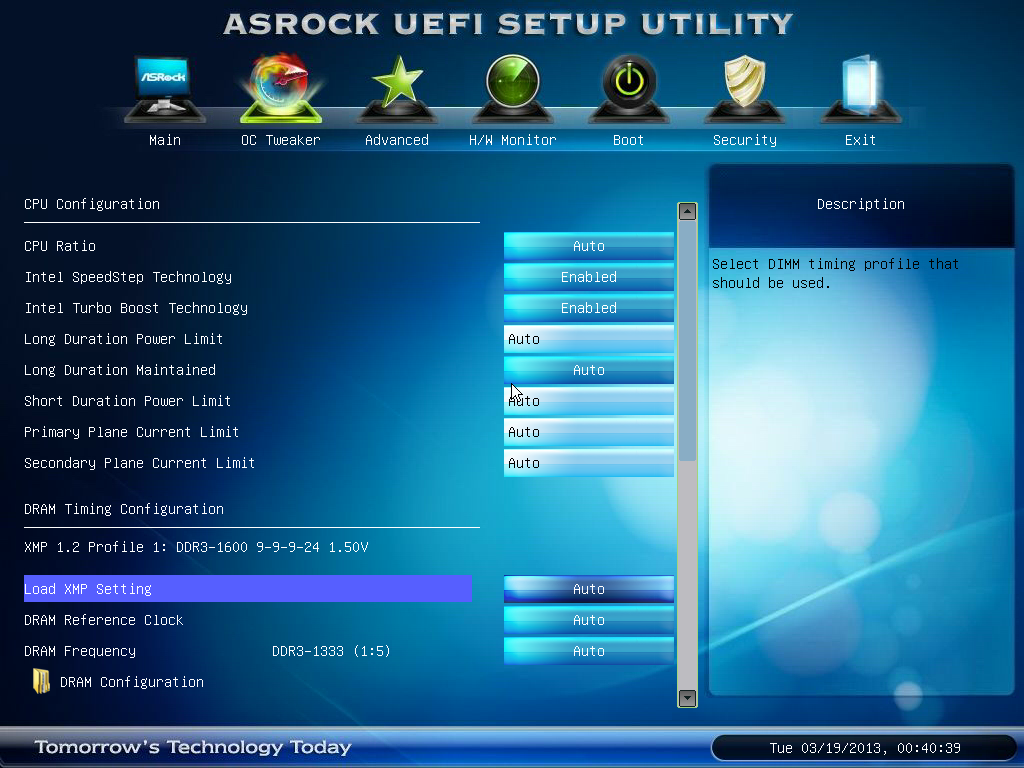Select the Load XMP Setting row
1024x768 pixels.
tap(248, 588)
